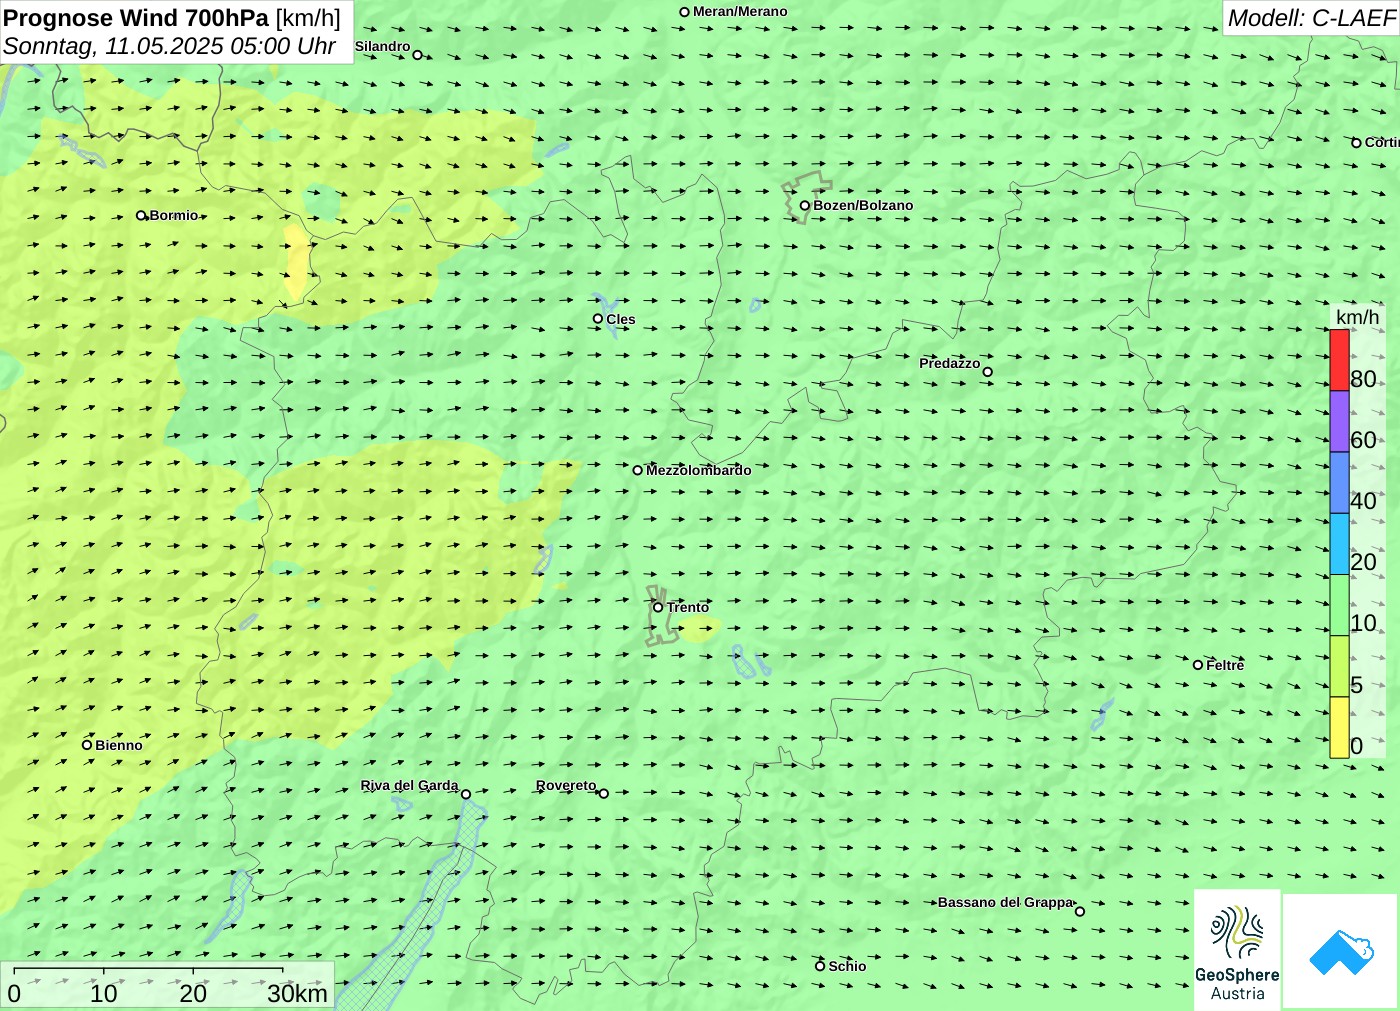Click the Rovereto city marker
This screenshot has width=1400, height=1011.
click(603, 793)
